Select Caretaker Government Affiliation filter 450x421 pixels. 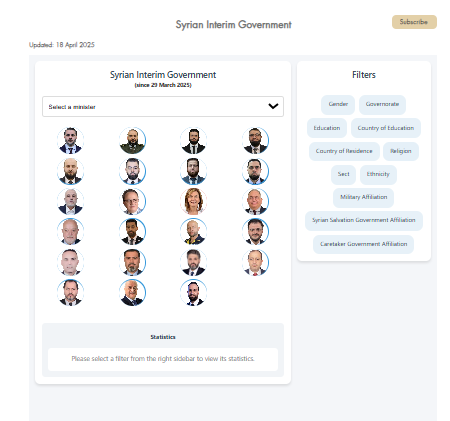tap(363, 244)
